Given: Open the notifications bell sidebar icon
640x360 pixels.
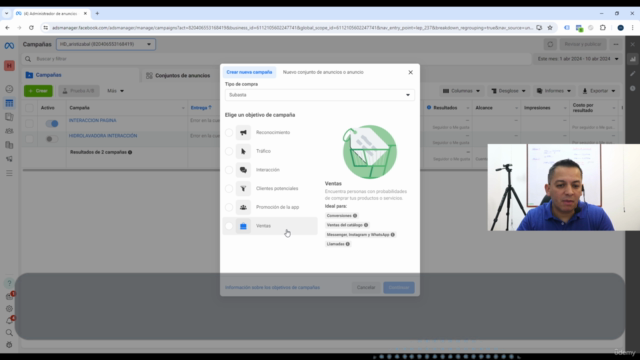Looking at the screenshot, I should point(9,321).
